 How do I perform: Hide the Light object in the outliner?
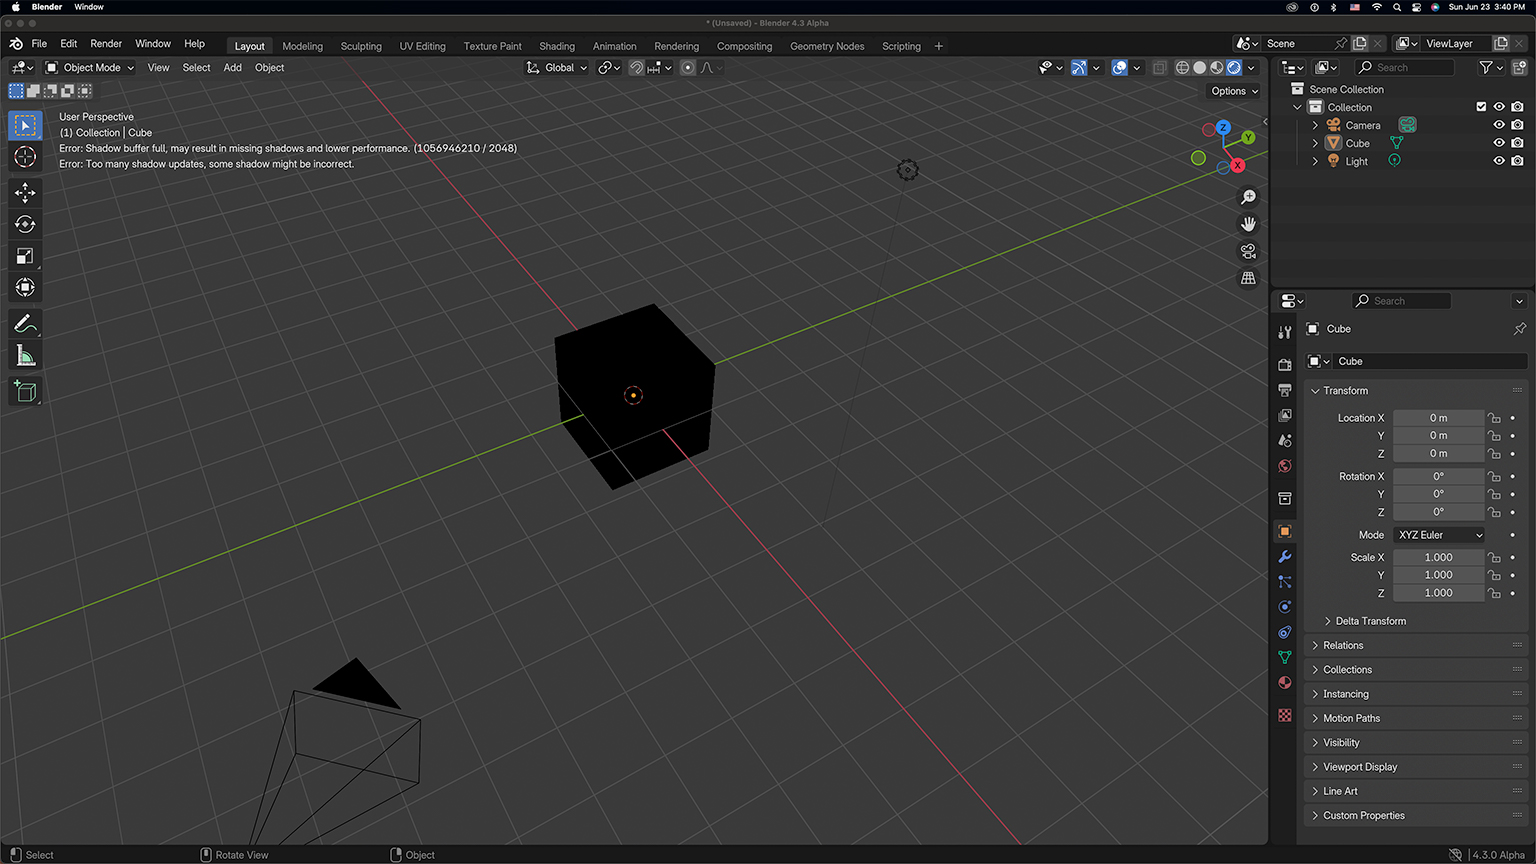point(1498,160)
